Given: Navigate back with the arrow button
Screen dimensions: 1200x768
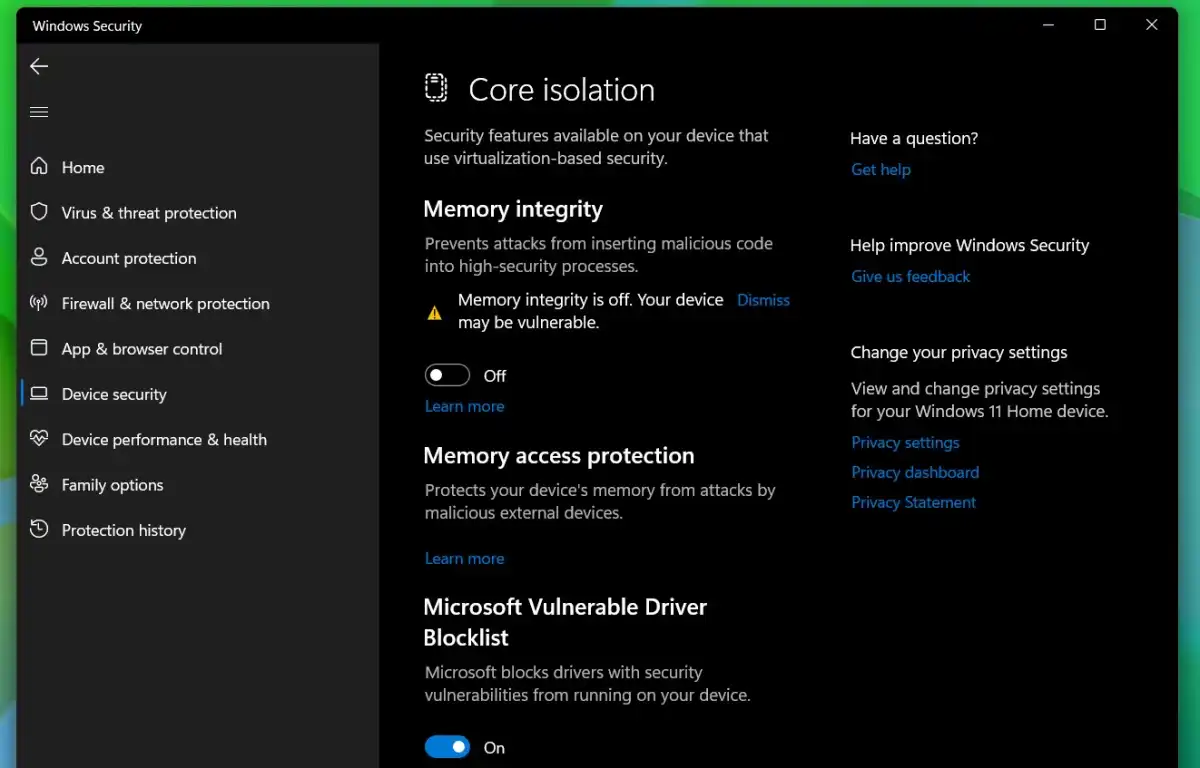Looking at the screenshot, I should point(38,66).
